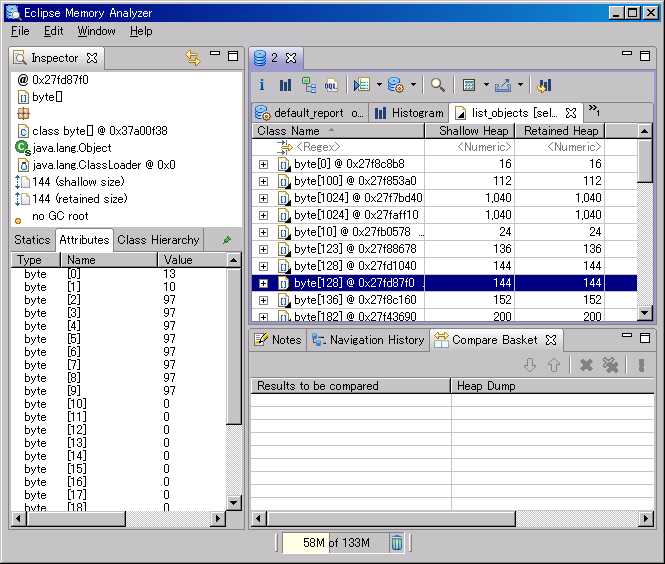Expand byte[100] @ 0x27f853a0 row
This screenshot has width=665, height=564.
click(263, 181)
